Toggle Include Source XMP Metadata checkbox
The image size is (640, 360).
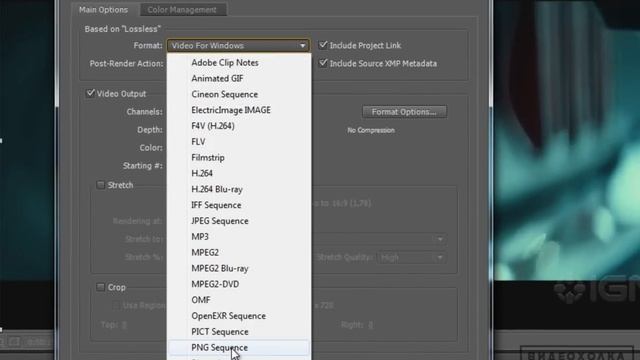tap(323, 63)
